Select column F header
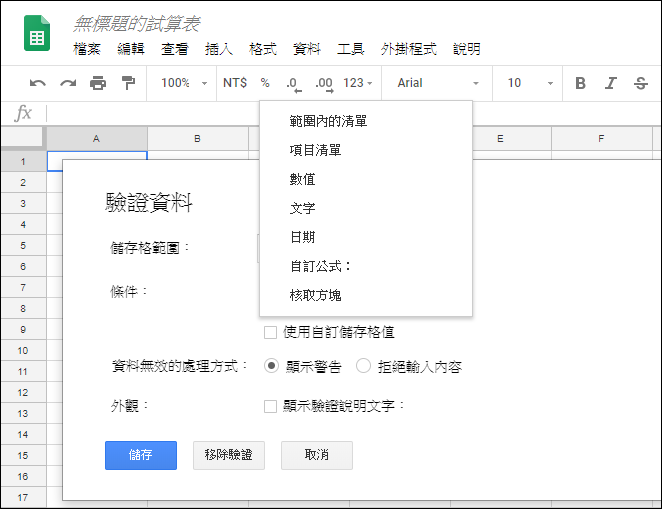 601,138
